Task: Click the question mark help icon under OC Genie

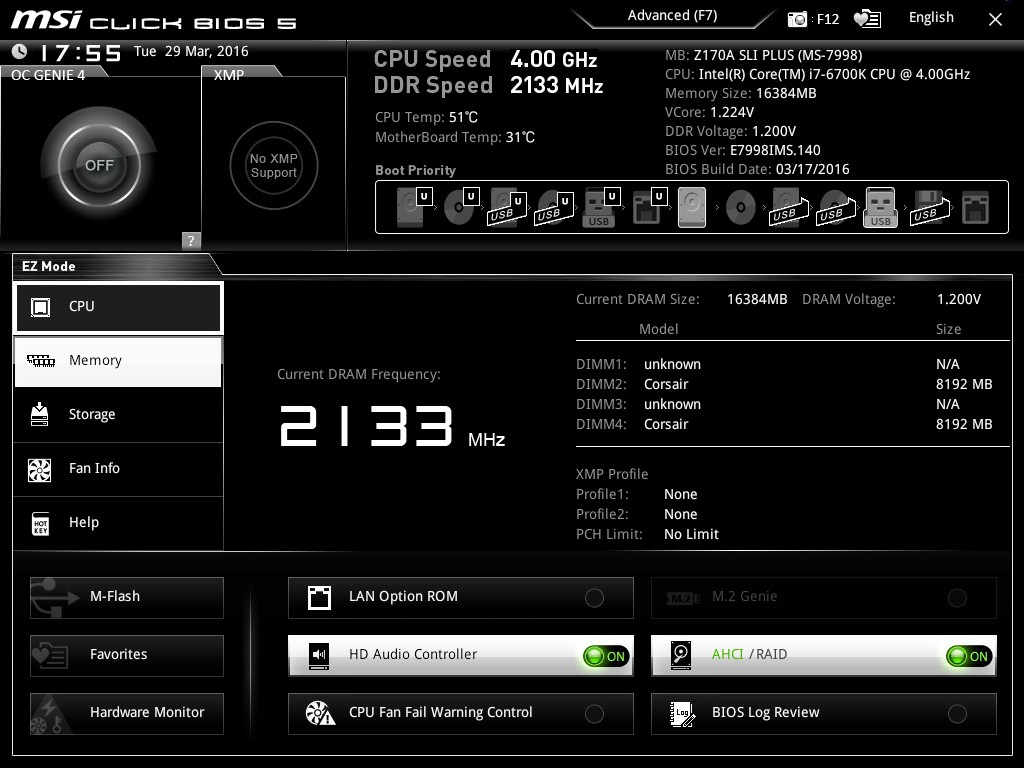Action: pyautogui.click(x=191, y=240)
